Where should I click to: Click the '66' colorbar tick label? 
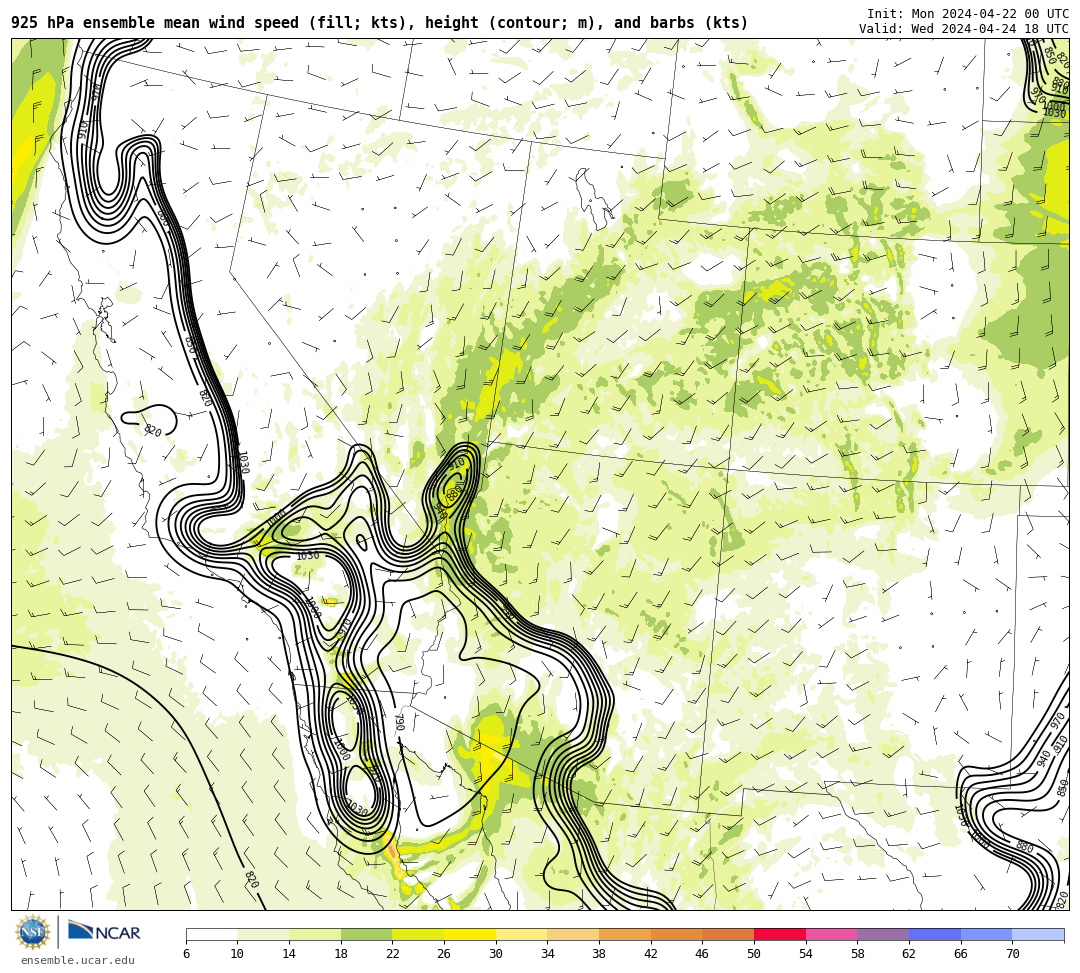tap(961, 954)
